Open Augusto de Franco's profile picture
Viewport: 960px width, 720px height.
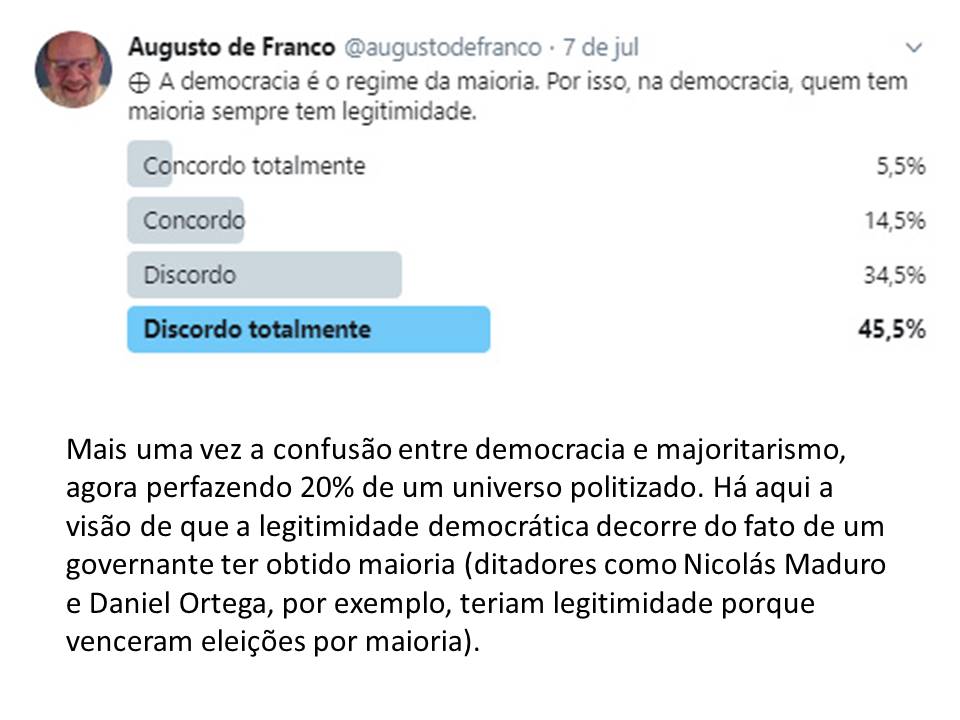(x=73, y=70)
